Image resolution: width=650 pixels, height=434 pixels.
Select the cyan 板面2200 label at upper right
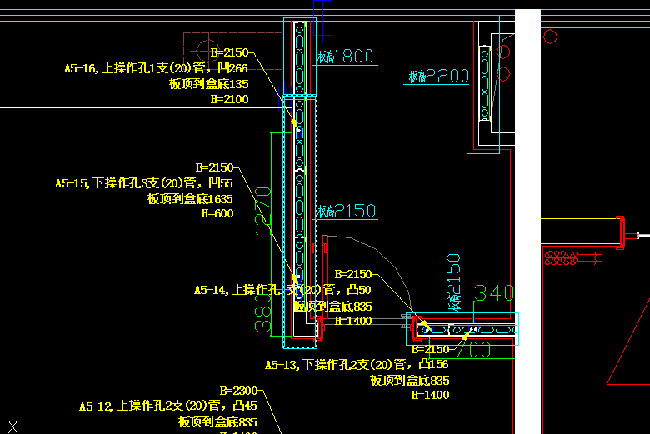[x=438, y=76]
